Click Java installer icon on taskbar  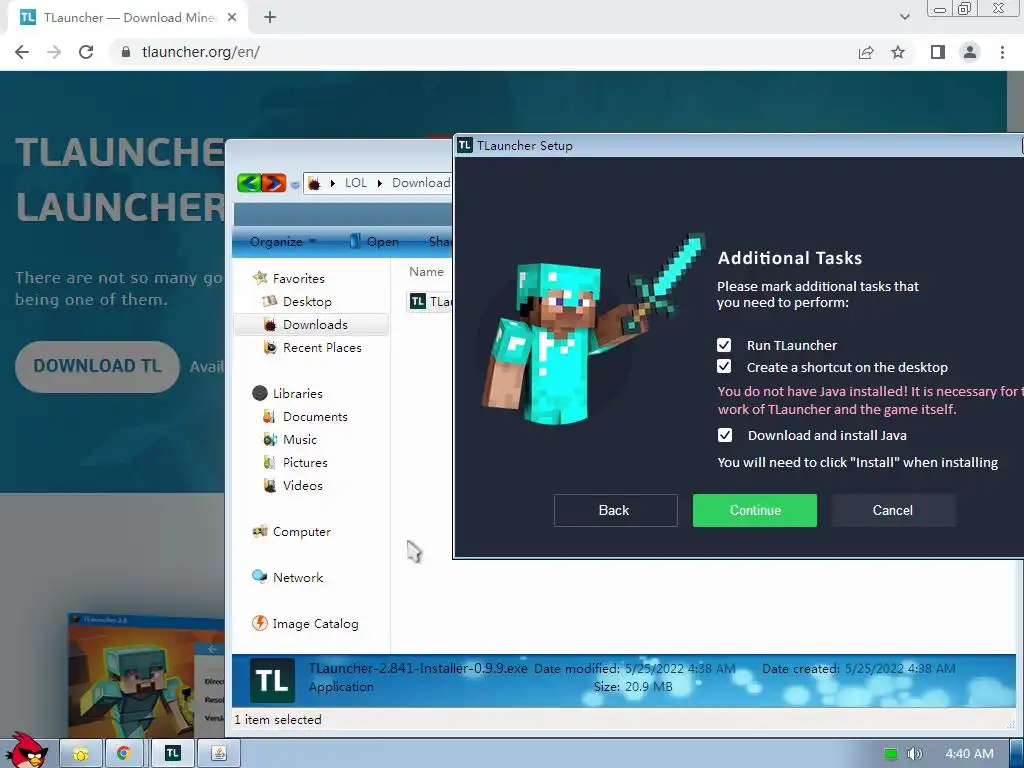[x=219, y=754]
